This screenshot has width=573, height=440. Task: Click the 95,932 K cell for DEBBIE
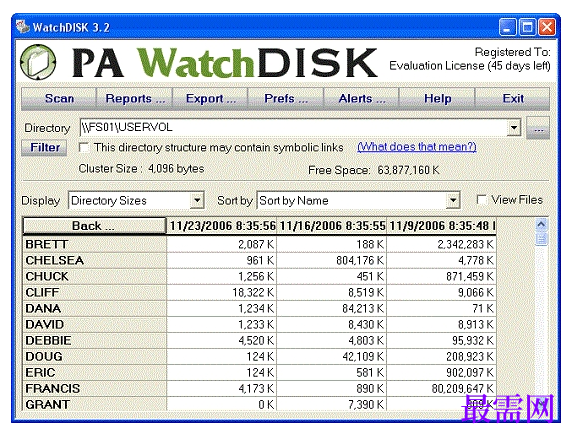441,341
